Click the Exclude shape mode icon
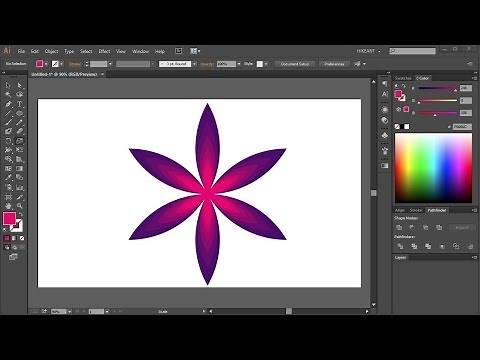Viewport: 480px width, 360px height. pos(439,228)
